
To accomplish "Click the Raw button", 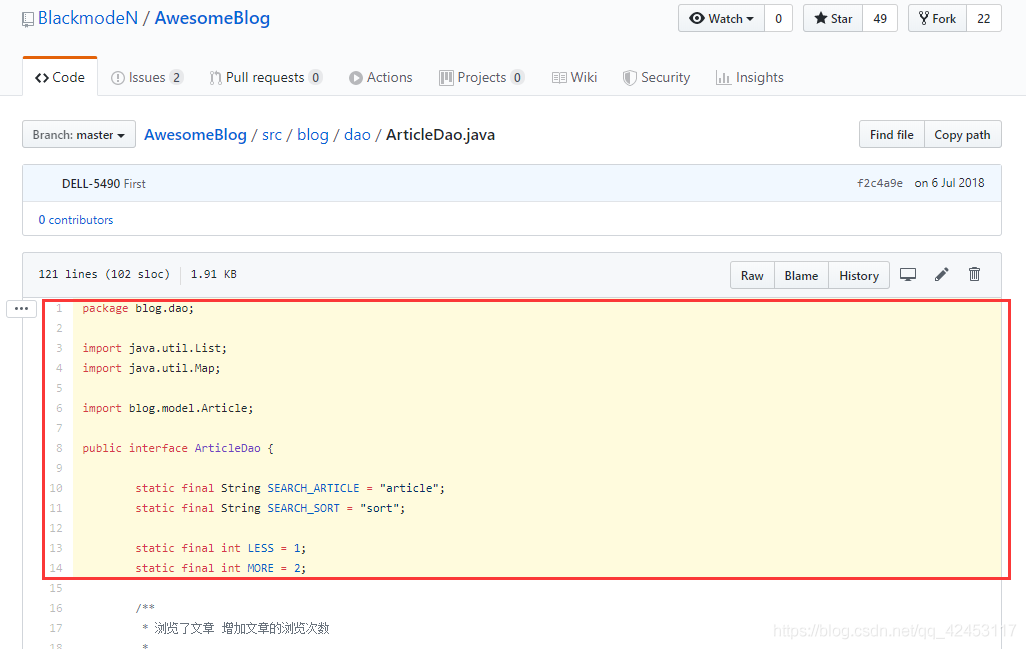I will pyautogui.click(x=752, y=275).
